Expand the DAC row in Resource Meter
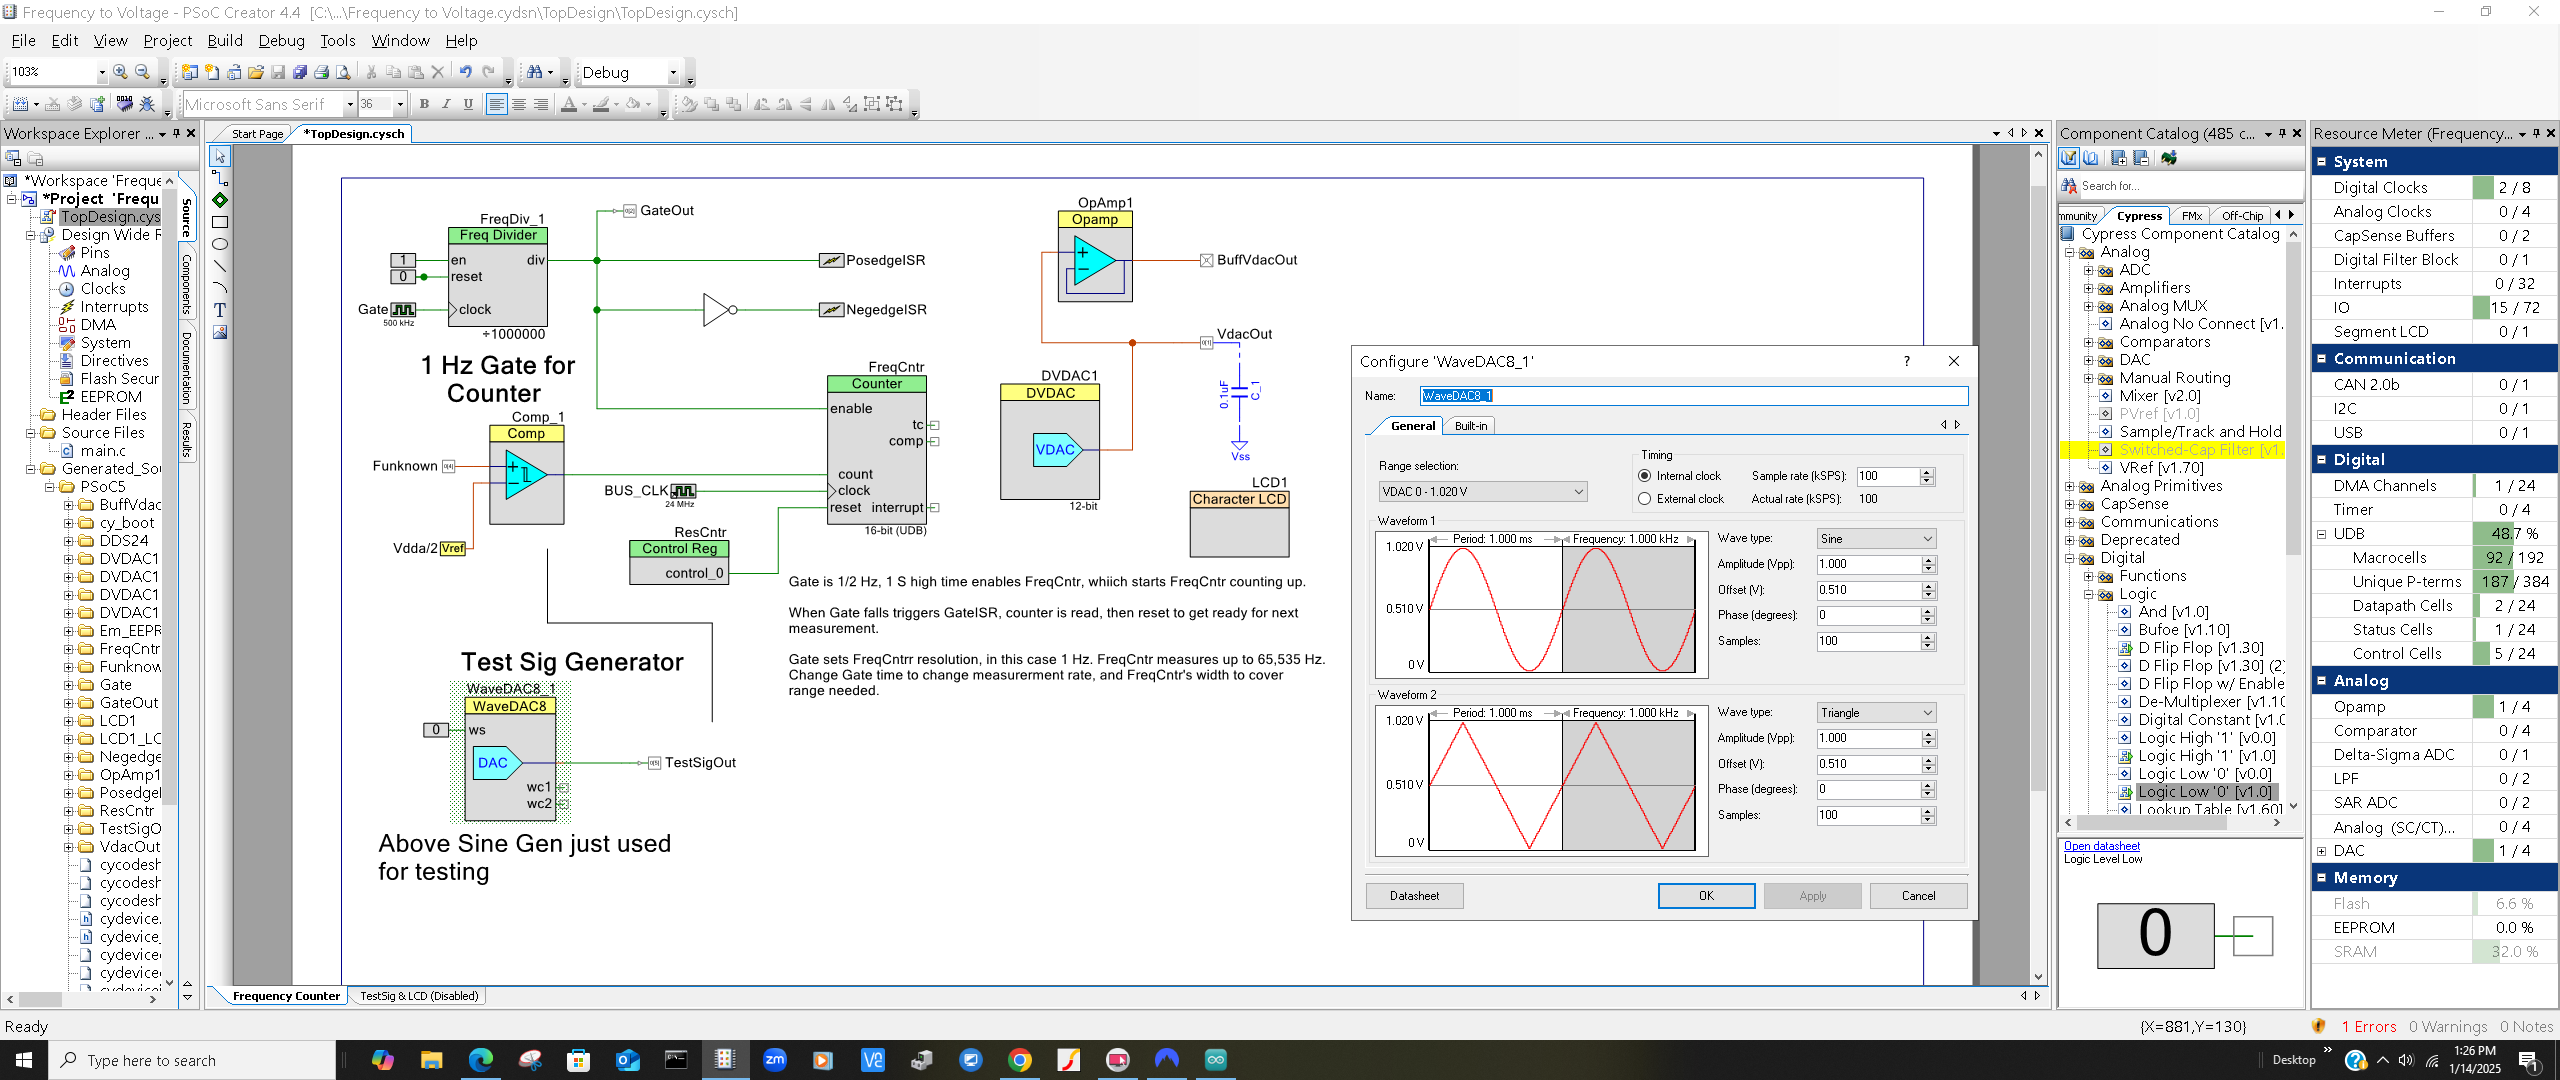The height and width of the screenshot is (1080, 2560). [2322, 851]
